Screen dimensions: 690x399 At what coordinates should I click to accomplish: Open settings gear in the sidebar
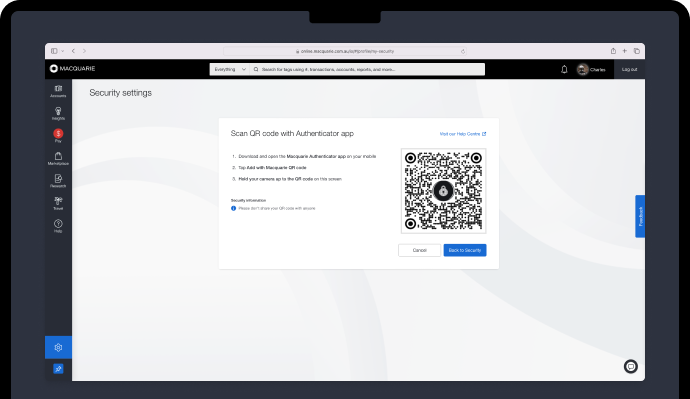tap(58, 348)
